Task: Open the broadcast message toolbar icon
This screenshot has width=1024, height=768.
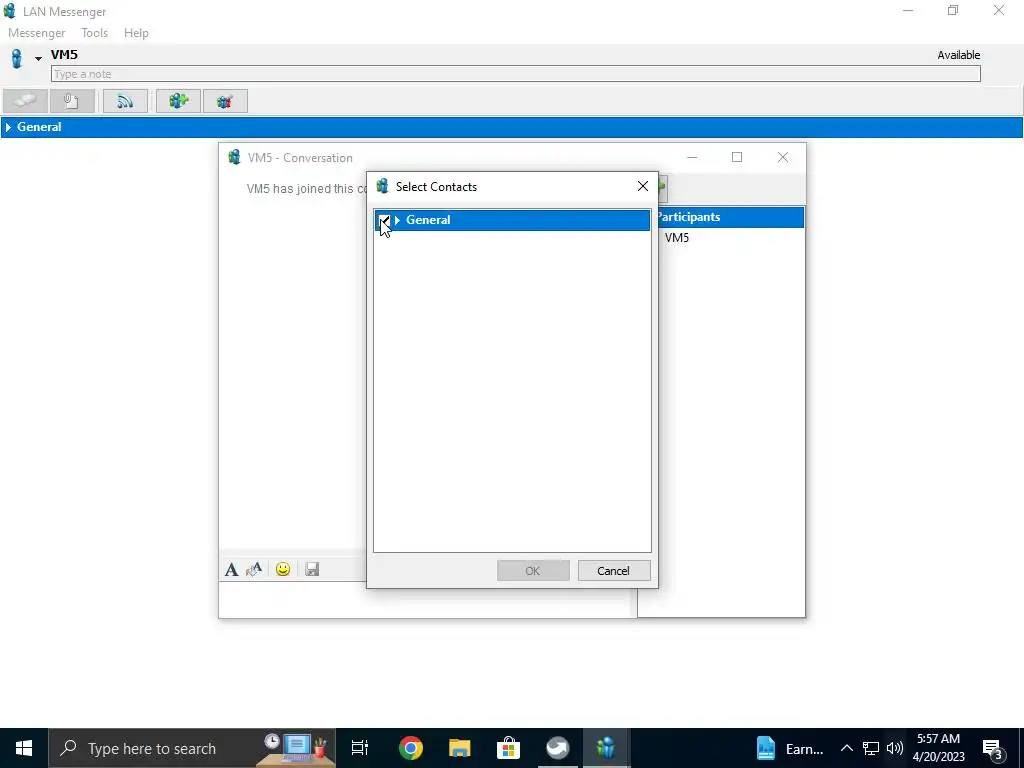Action: tap(125, 101)
